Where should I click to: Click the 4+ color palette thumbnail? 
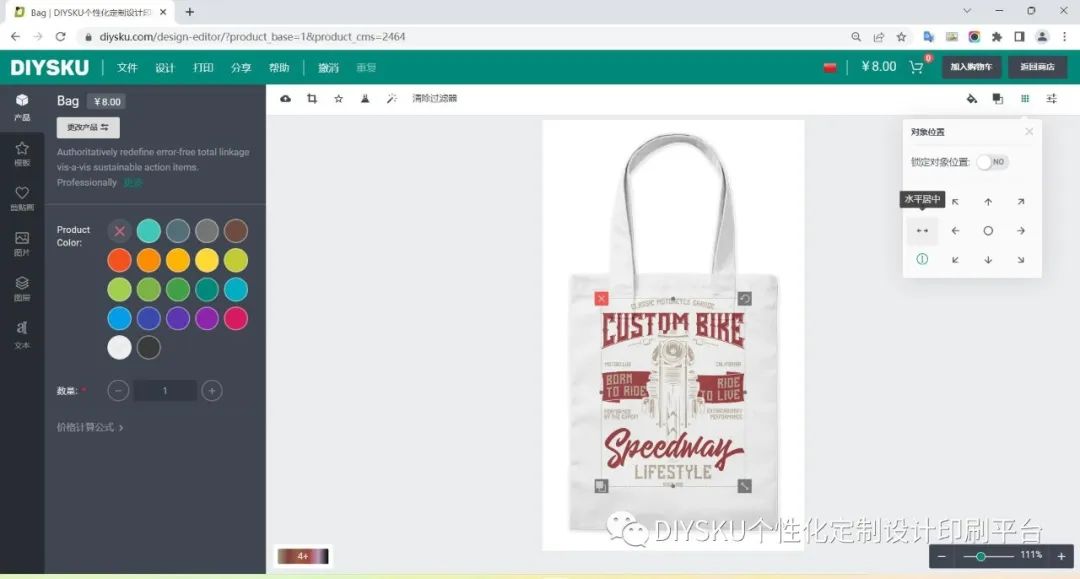coord(303,556)
